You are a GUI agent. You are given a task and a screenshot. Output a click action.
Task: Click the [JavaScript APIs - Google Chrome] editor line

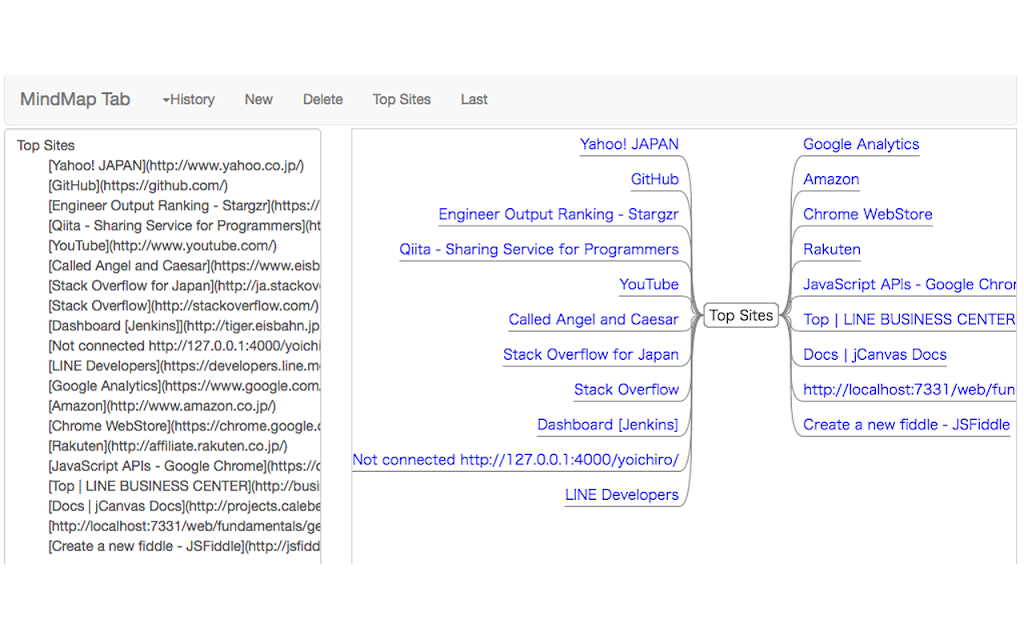pyautogui.click(x=184, y=466)
